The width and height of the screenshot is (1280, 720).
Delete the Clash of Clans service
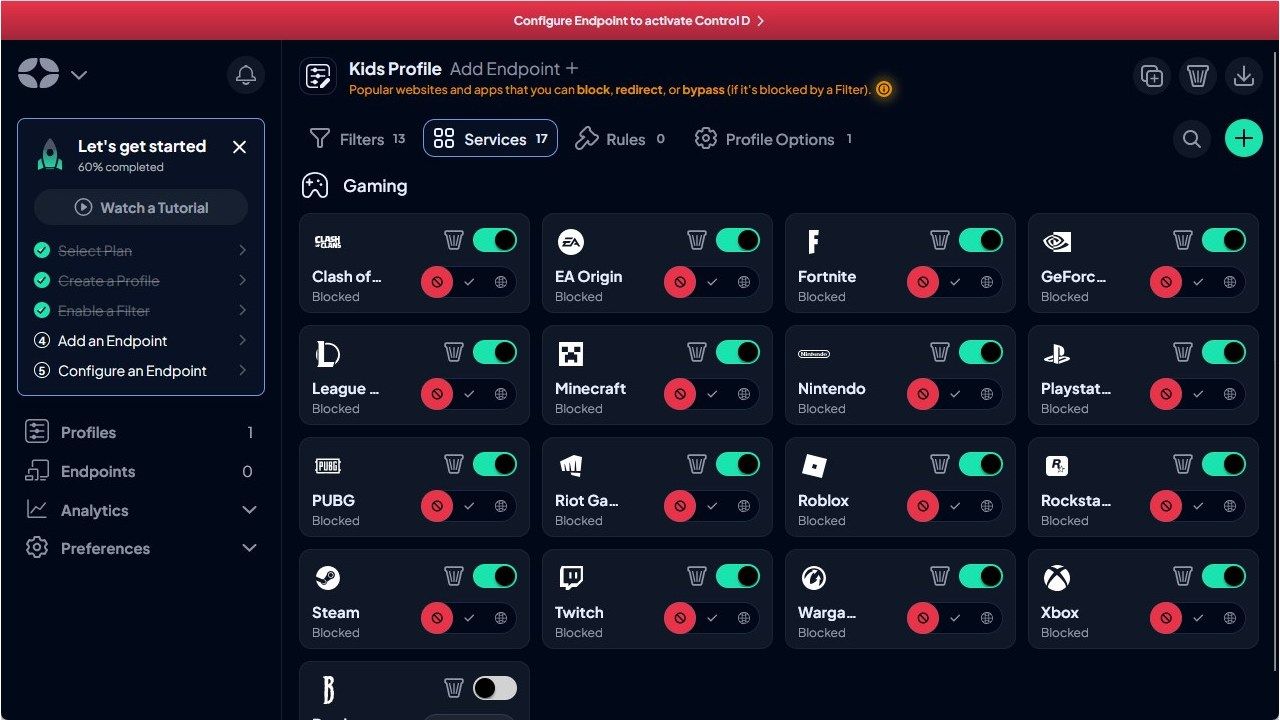(454, 240)
